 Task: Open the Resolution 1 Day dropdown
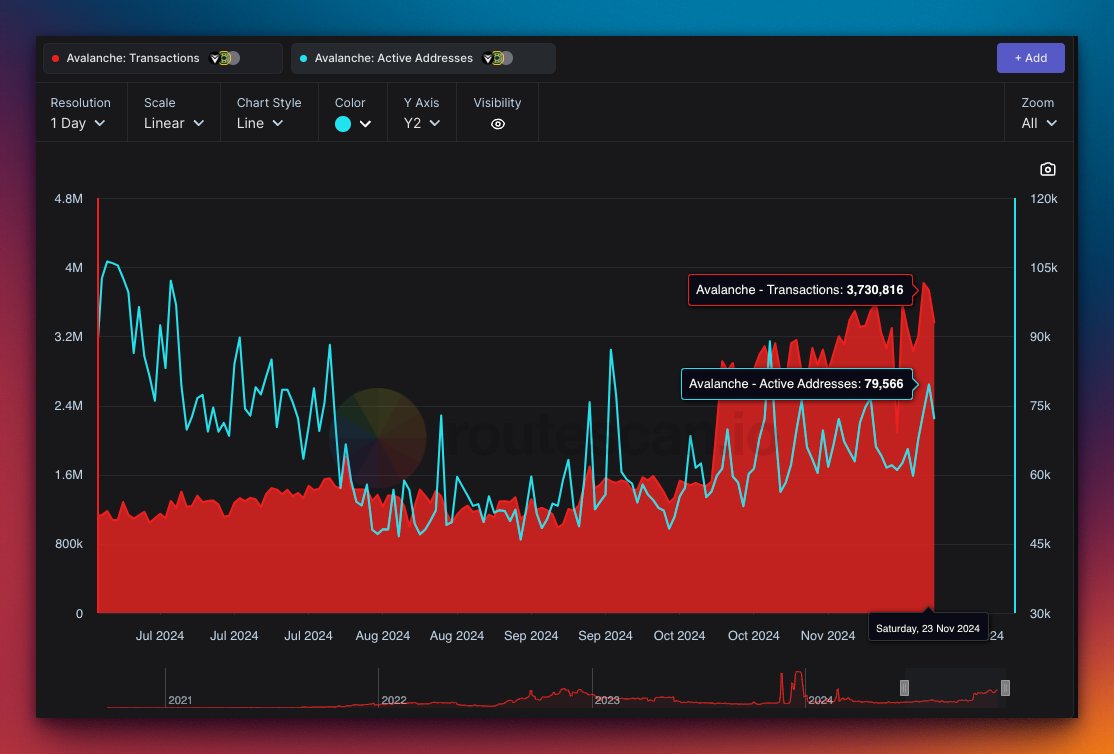(78, 123)
